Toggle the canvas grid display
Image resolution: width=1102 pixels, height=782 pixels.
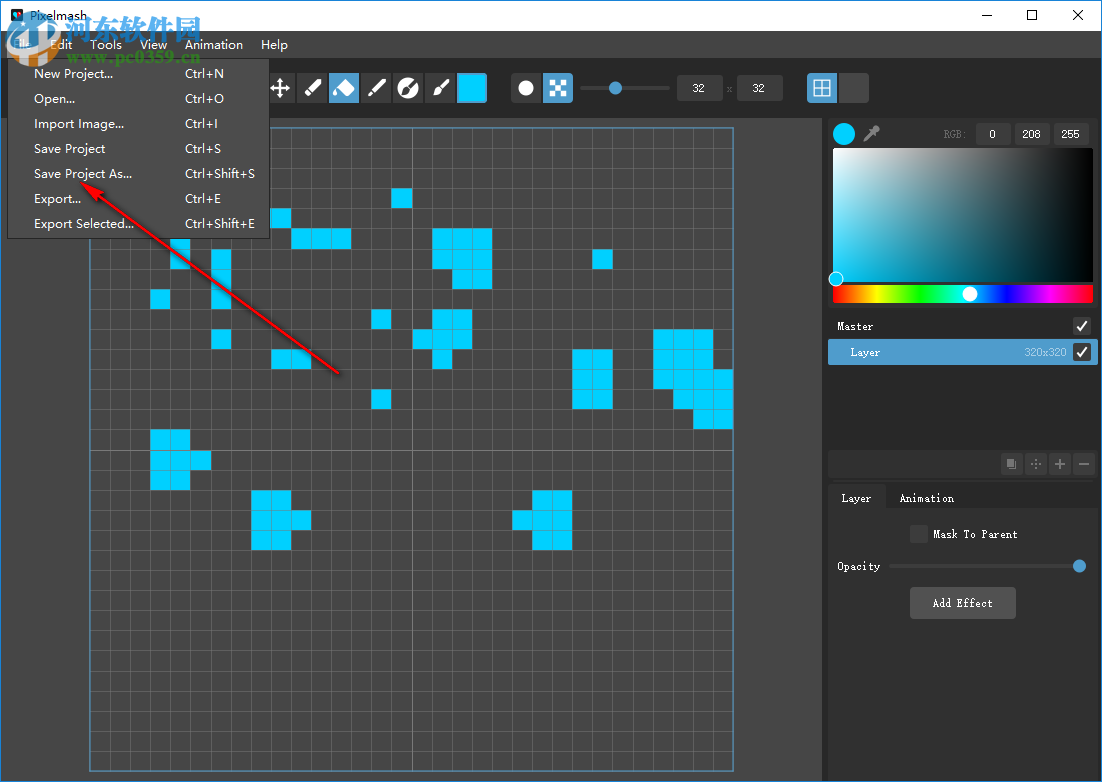(x=821, y=88)
